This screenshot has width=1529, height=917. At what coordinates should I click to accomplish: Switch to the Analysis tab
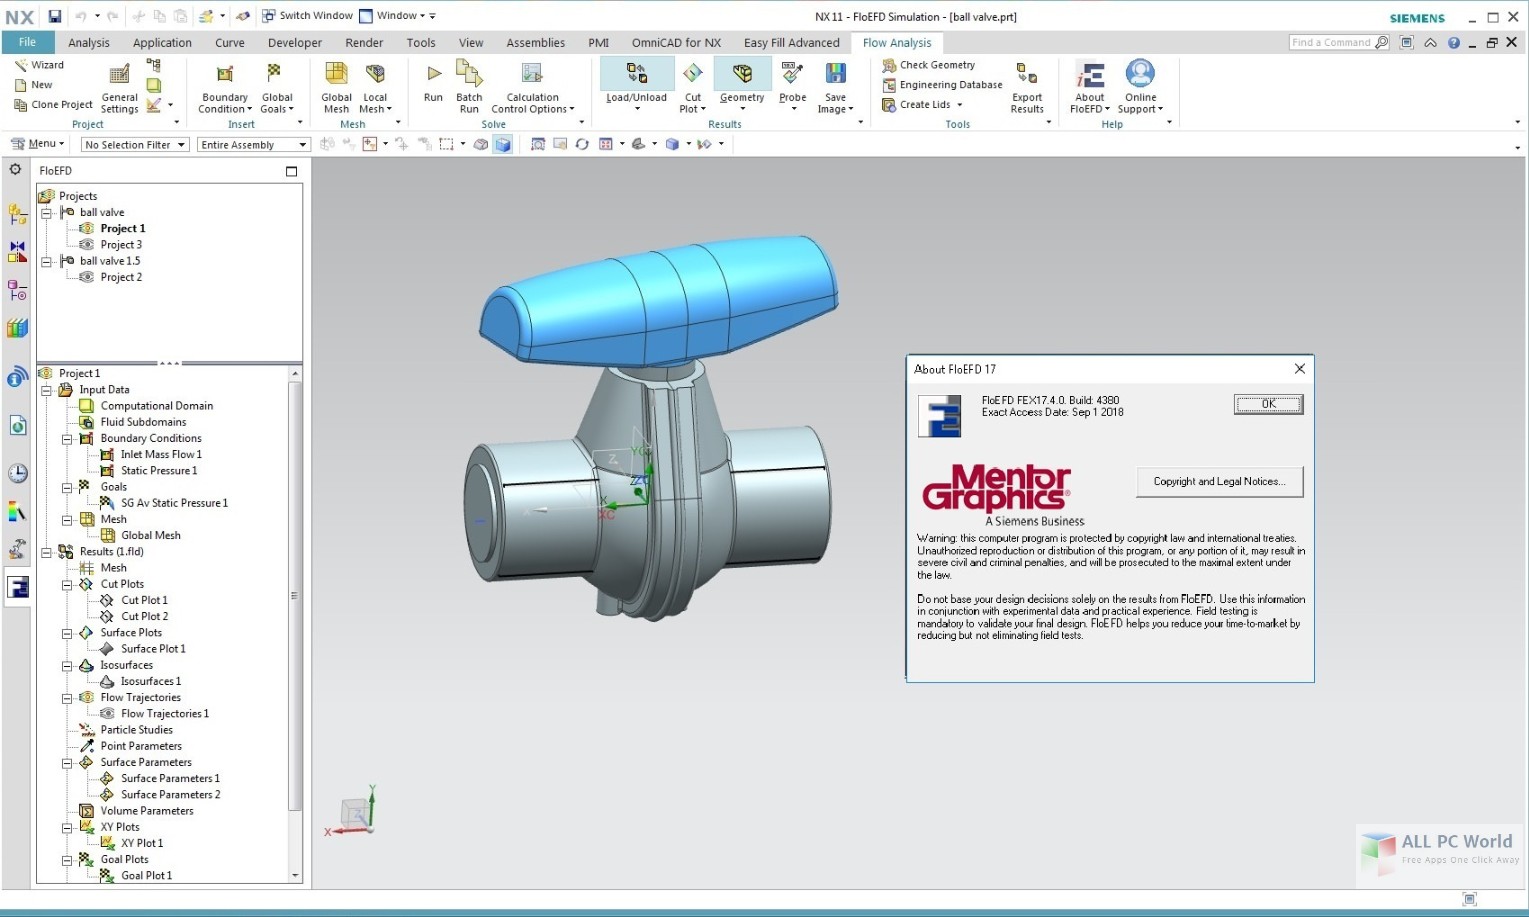coord(89,43)
